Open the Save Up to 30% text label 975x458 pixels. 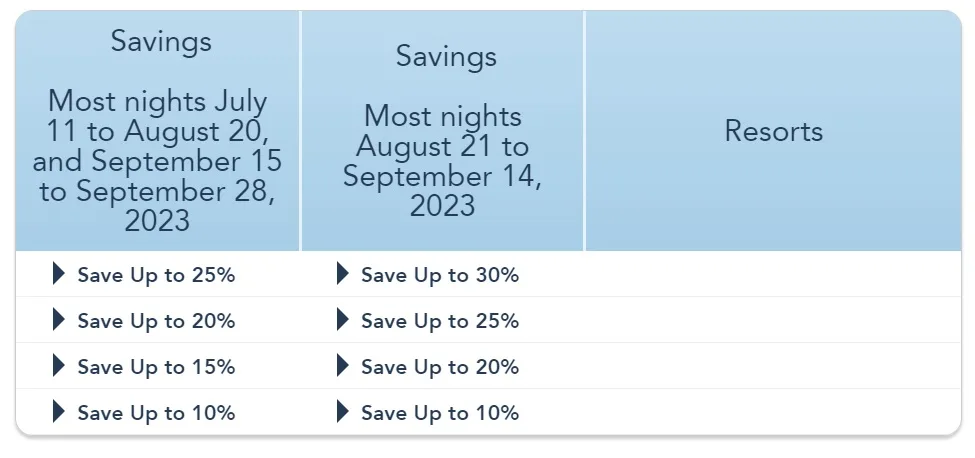pyautogui.click(x=440, y=275)
